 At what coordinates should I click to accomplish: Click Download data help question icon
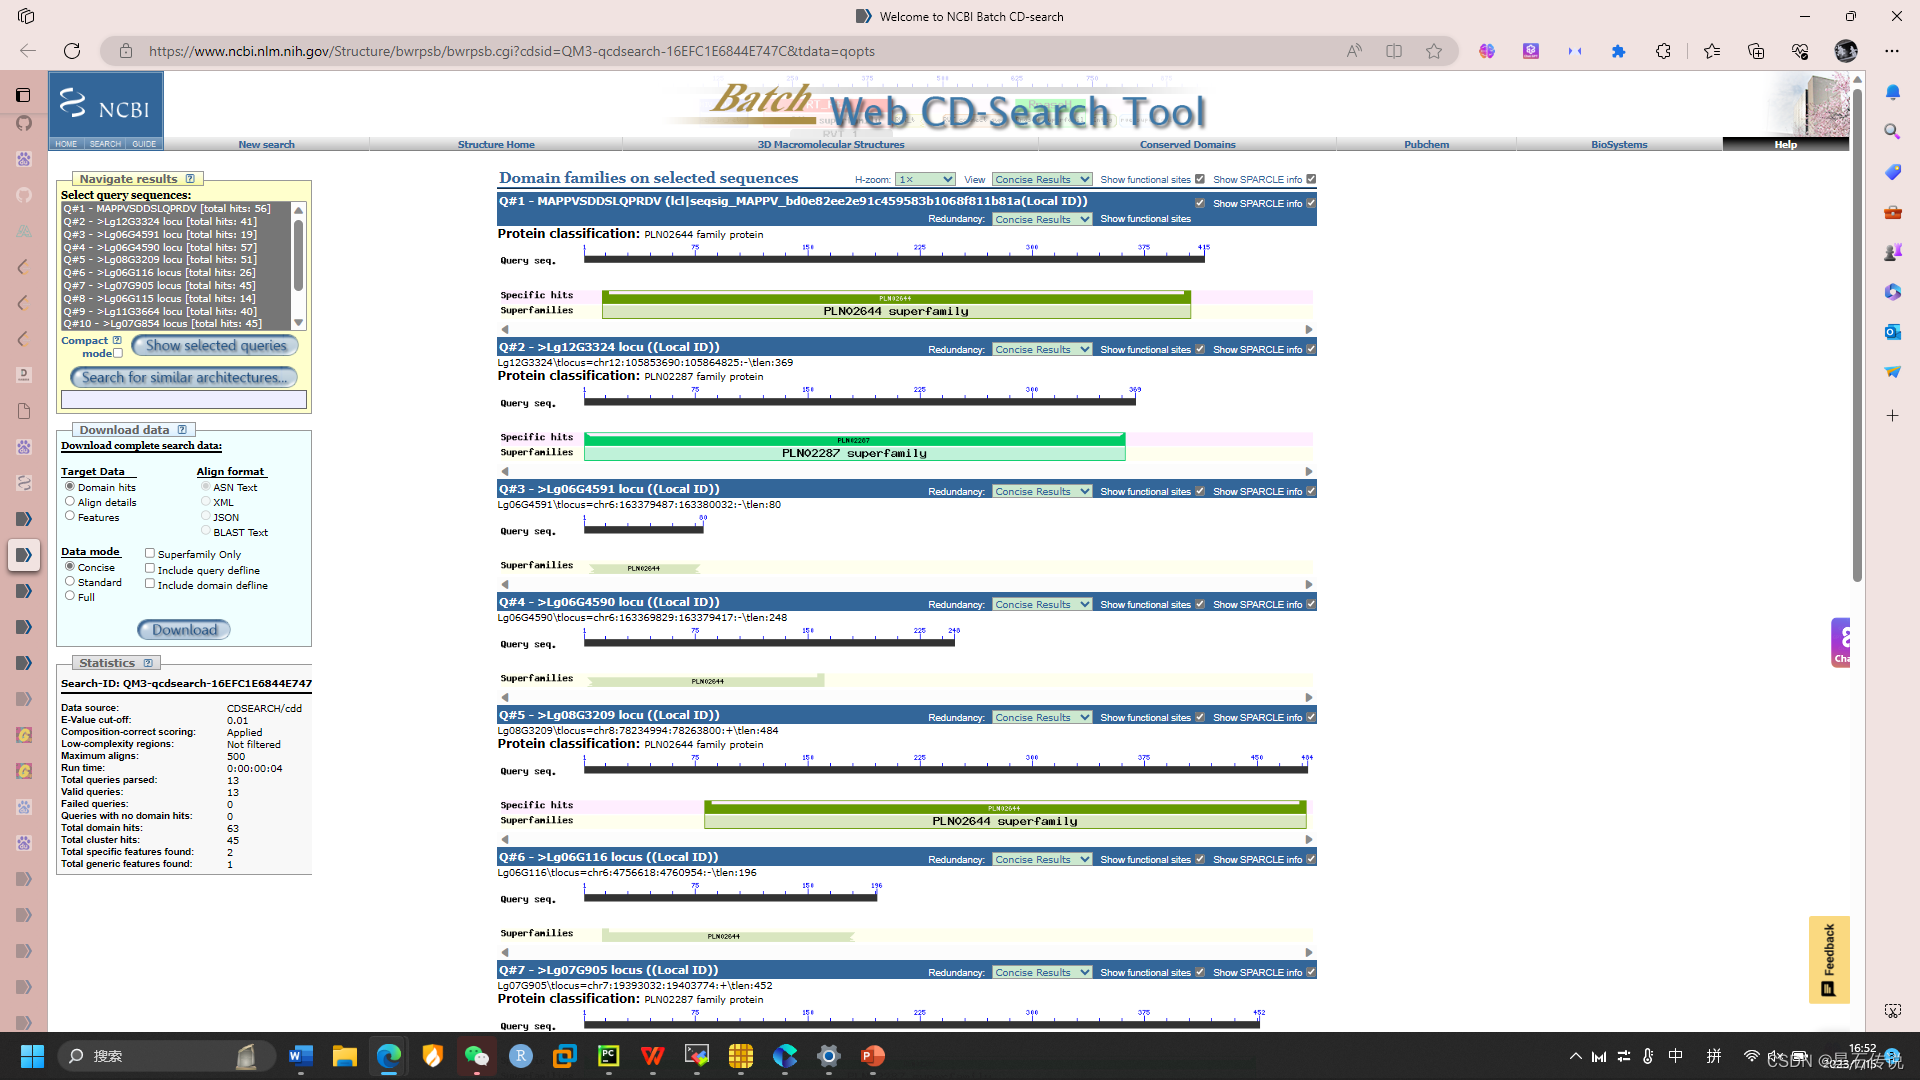click(x=182, y=430)
